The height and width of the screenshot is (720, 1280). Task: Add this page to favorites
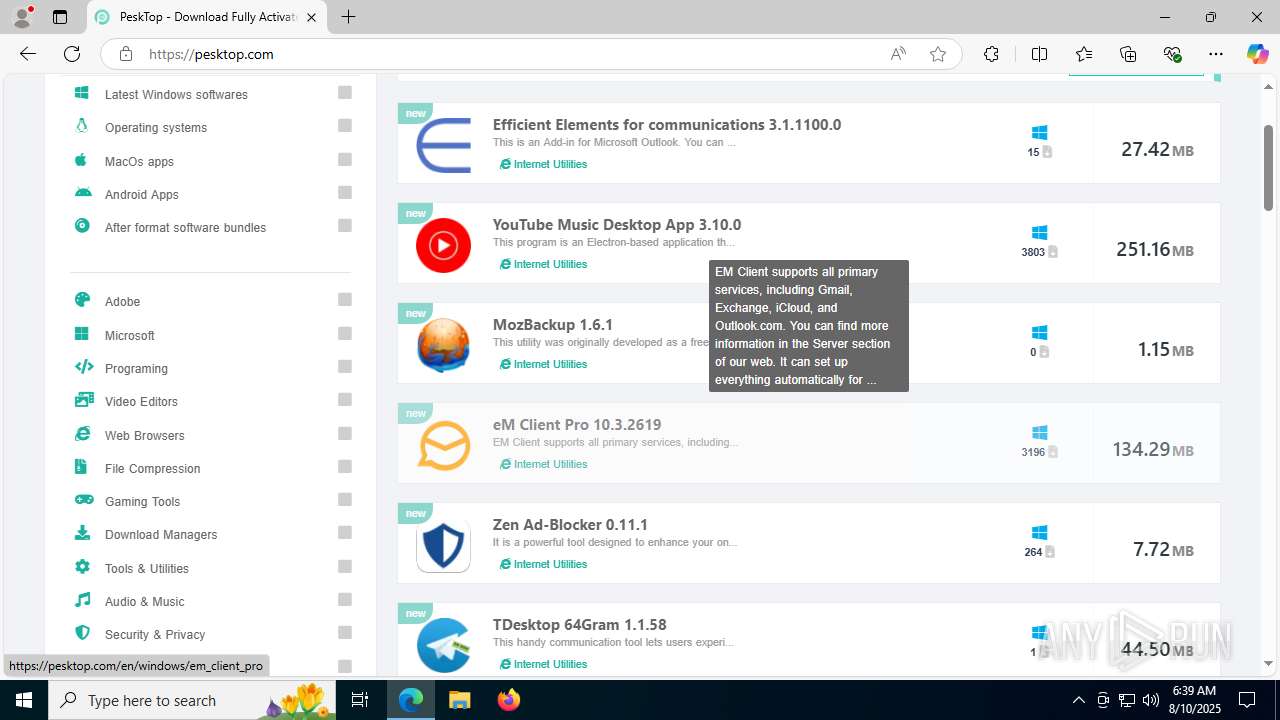(938, 54)
